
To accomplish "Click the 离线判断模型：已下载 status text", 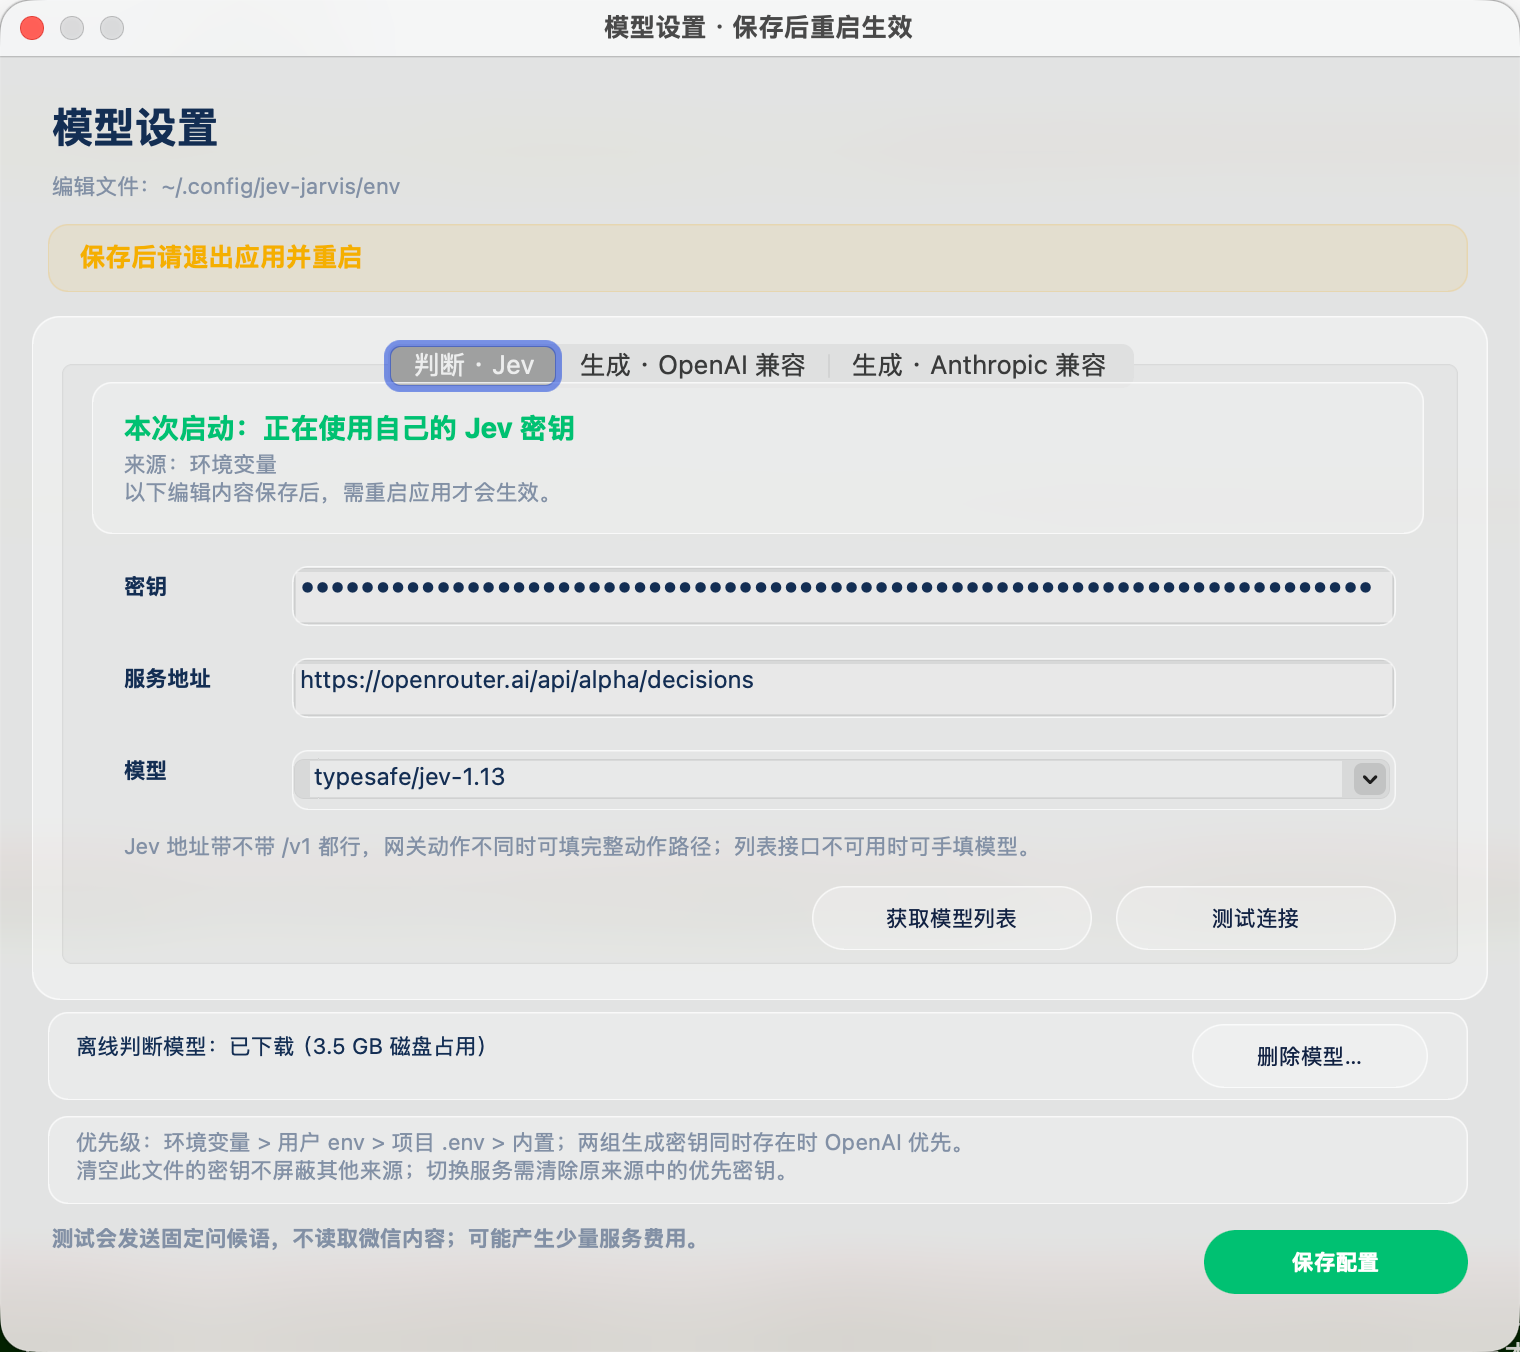I will [x=281, y=1047].
